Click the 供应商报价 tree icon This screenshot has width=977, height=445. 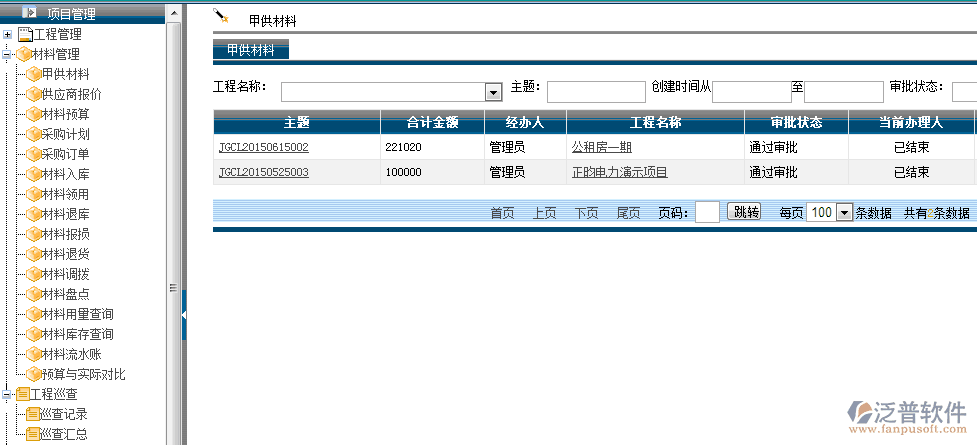[x=33, y=94]
